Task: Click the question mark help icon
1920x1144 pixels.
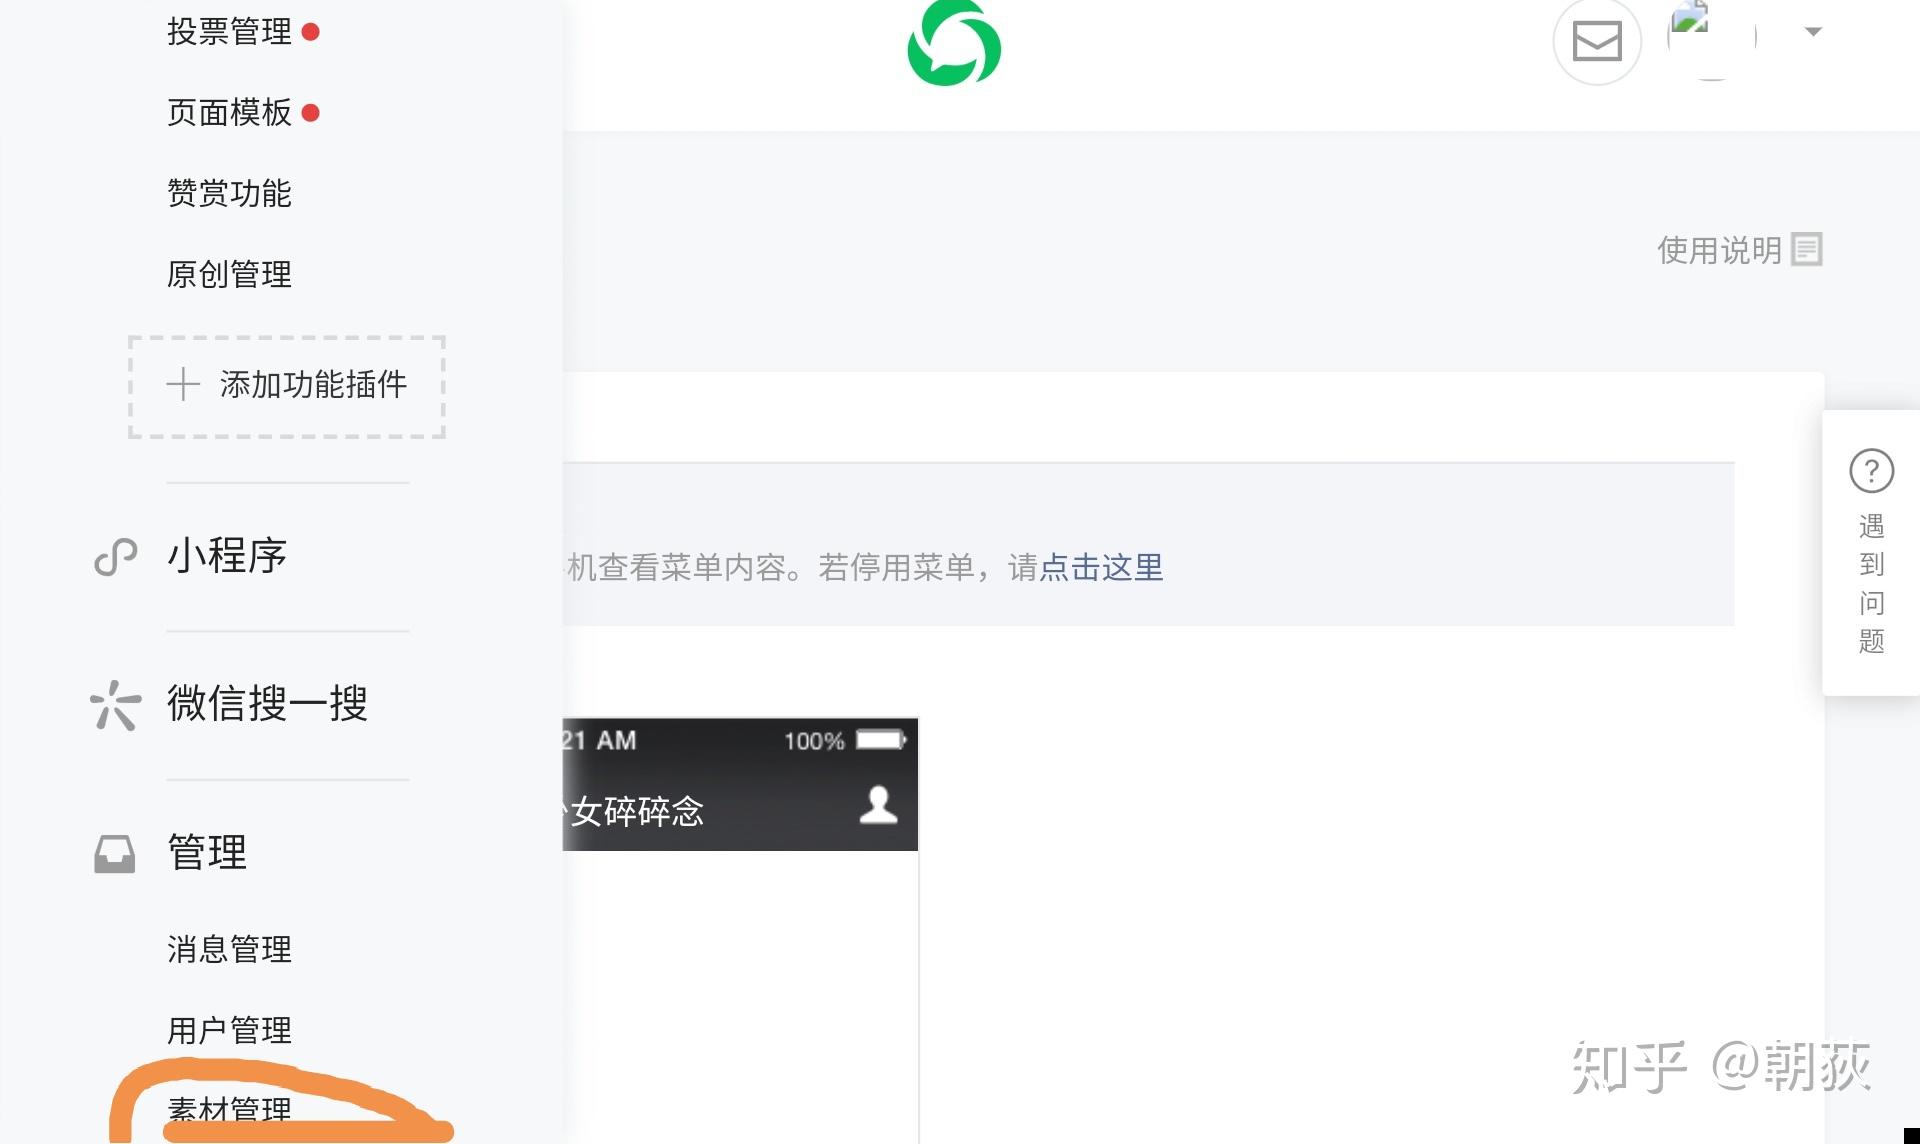Action: click(1871, 471)
